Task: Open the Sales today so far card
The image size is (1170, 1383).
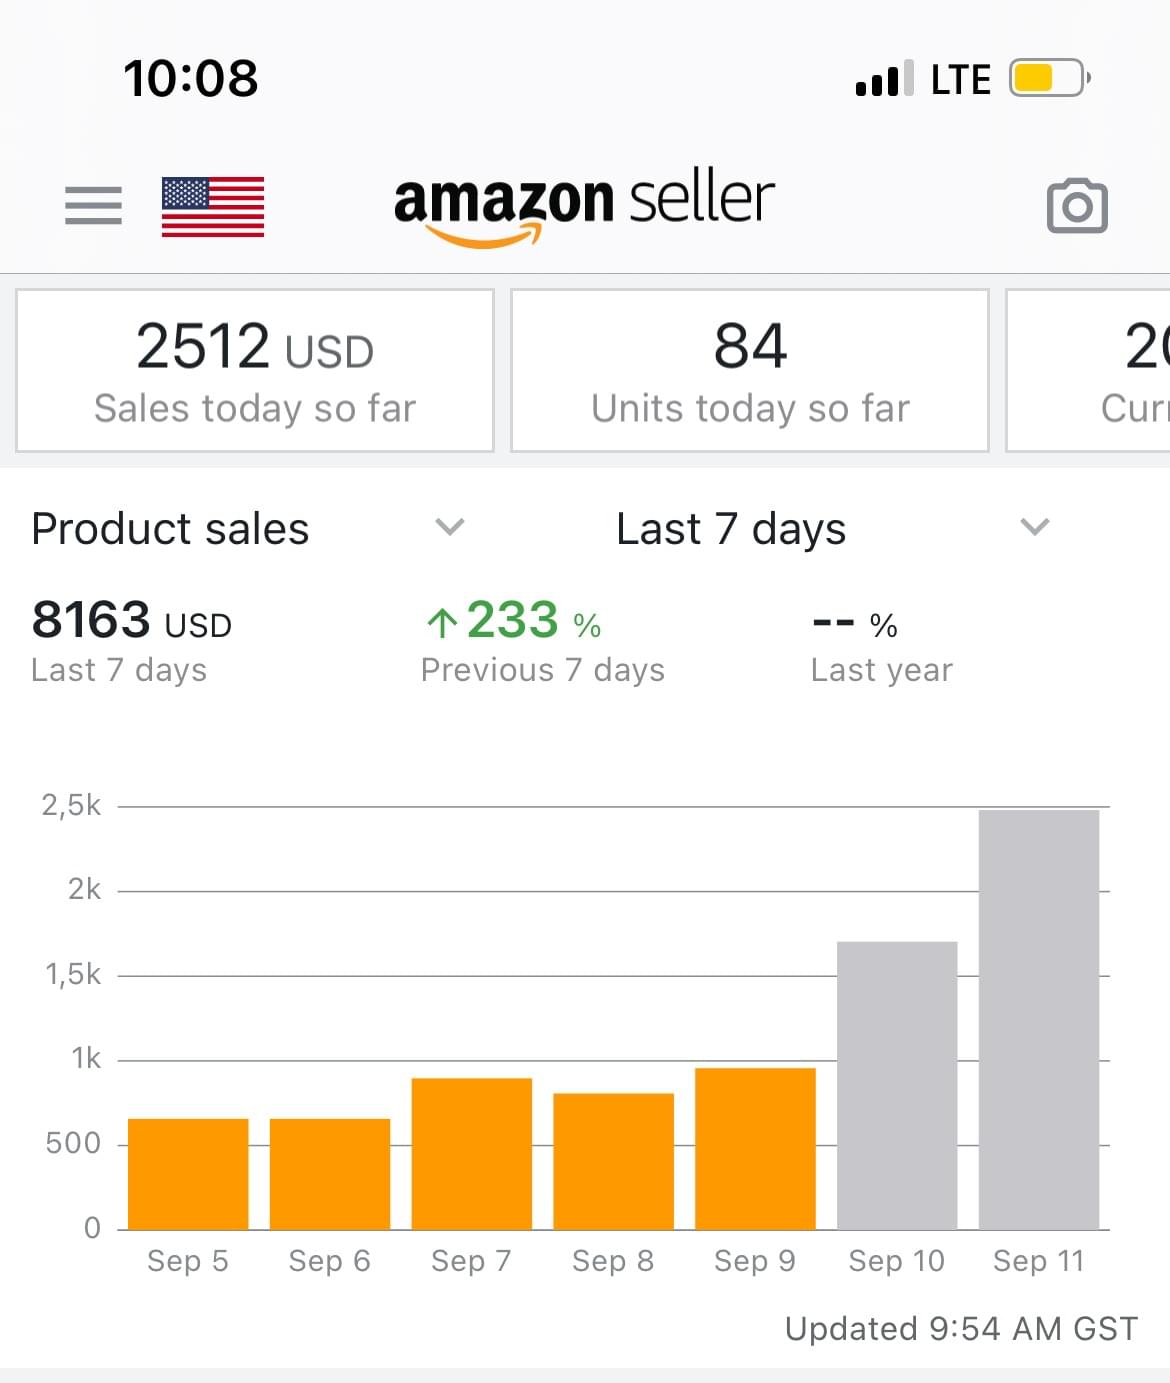Action: [x=255, y=370]
